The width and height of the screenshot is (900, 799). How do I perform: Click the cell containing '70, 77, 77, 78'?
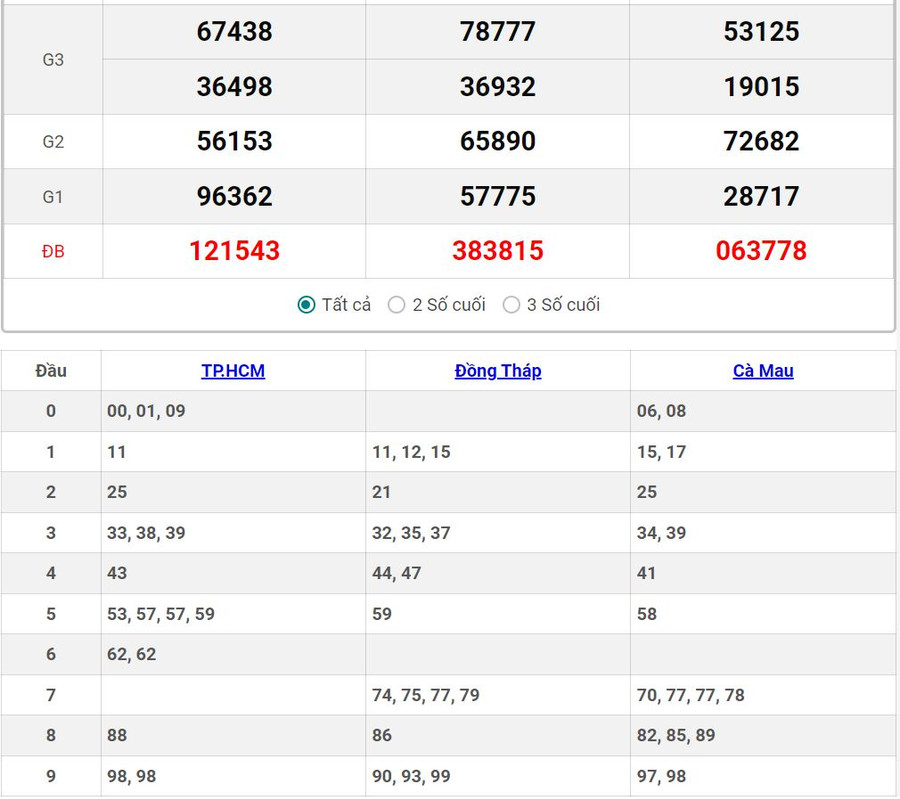tap(691, 695)
